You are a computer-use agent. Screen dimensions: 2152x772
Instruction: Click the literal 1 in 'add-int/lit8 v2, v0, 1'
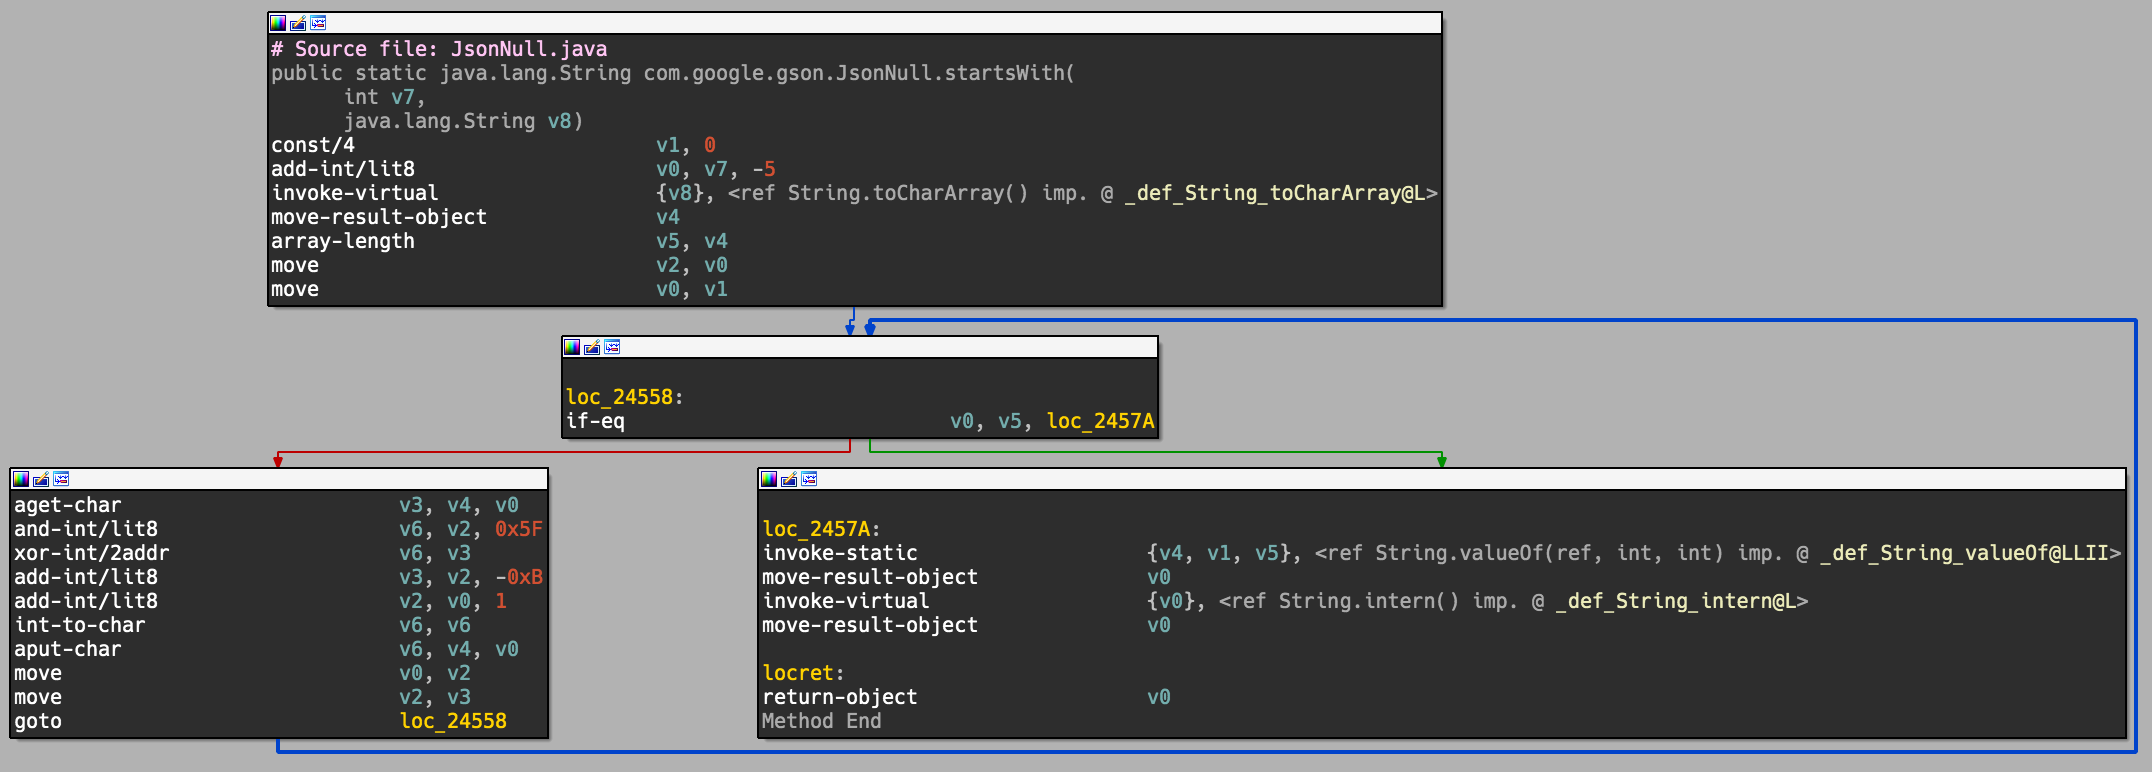click(x=501, y=601)
